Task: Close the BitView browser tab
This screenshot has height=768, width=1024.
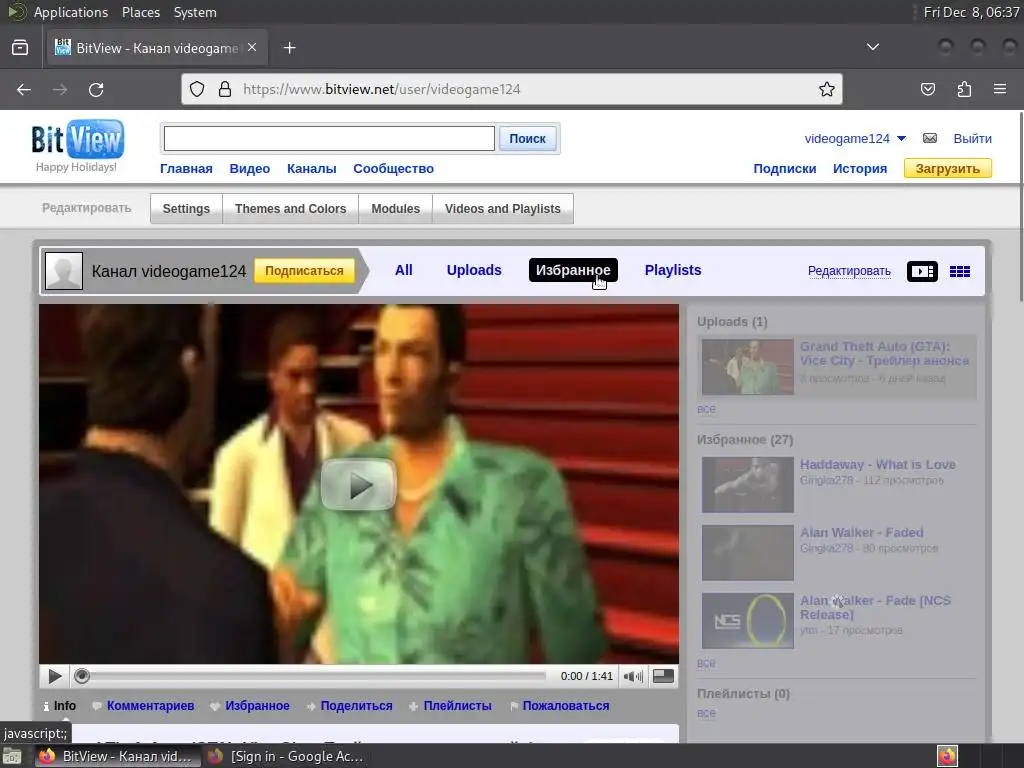Action: click(252, 48)
